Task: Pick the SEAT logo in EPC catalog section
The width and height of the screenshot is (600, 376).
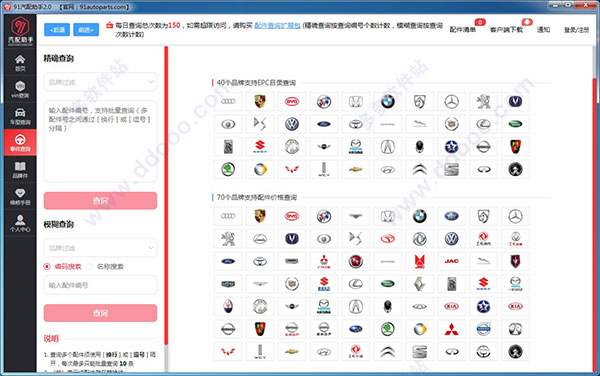Action: click(452, 169)
